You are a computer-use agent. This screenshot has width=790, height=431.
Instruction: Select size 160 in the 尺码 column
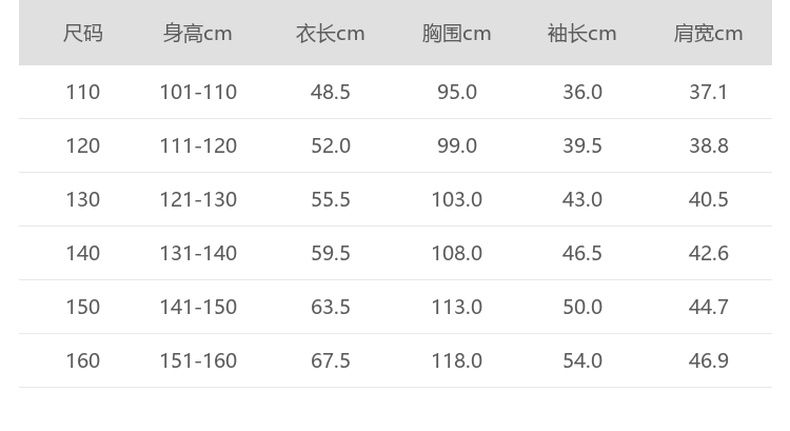coord(83,361)
